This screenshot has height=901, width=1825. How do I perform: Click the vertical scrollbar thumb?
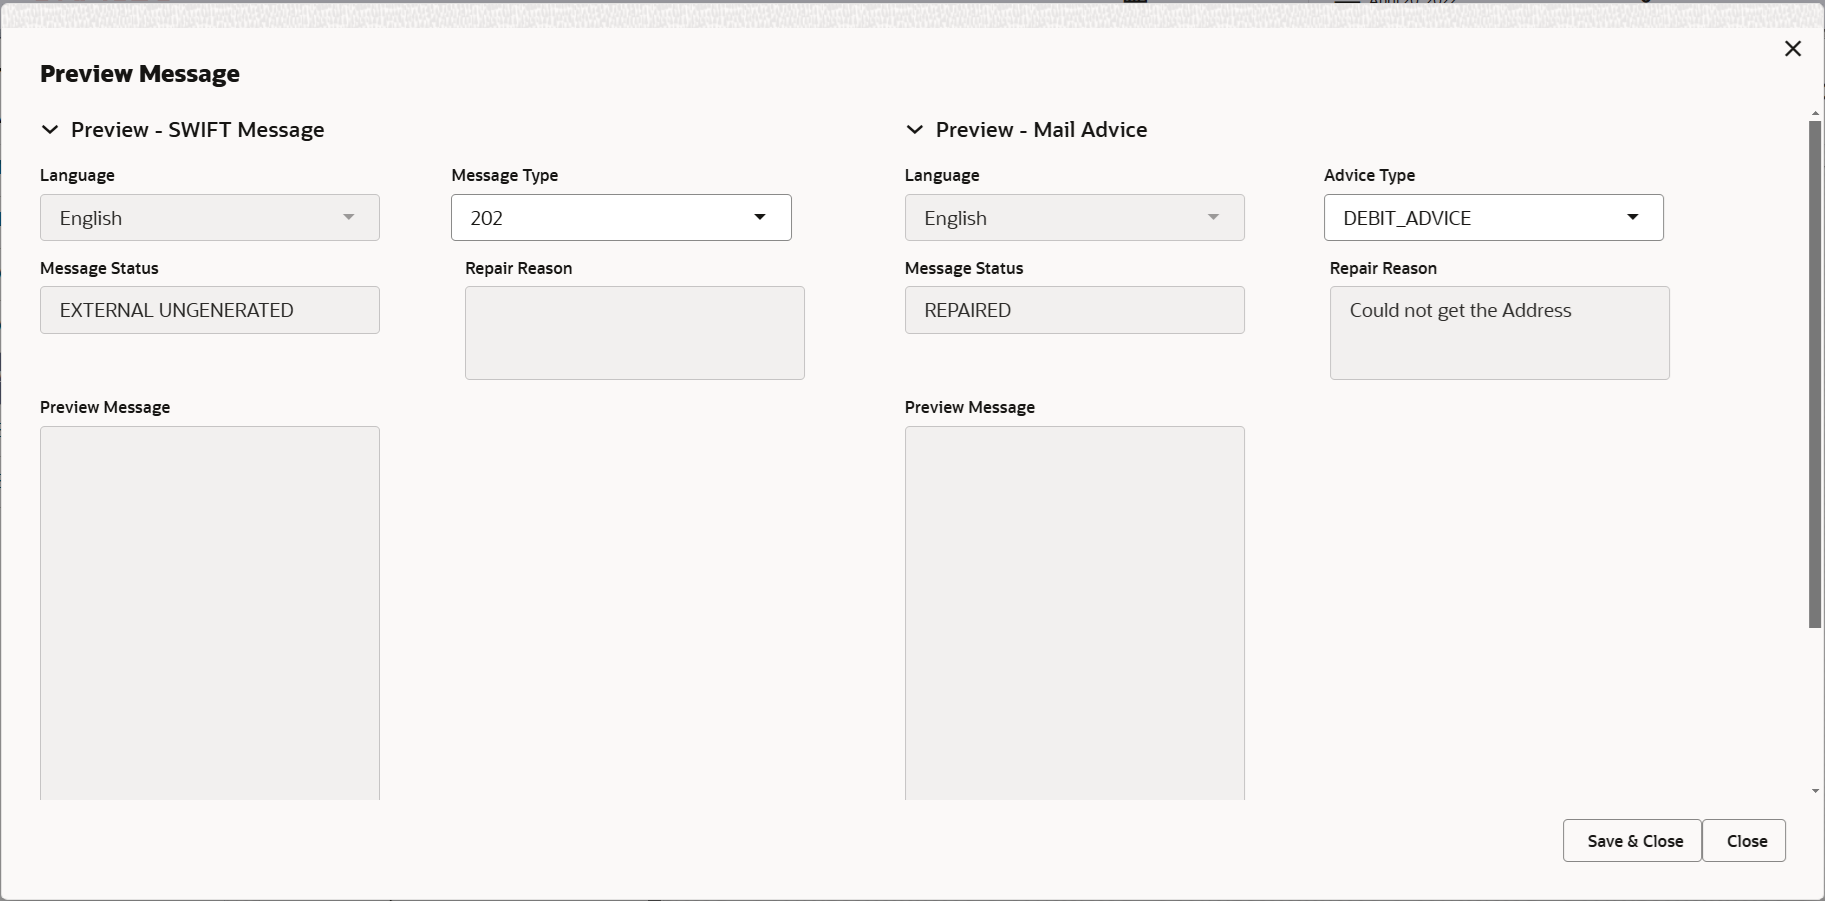click(1815, 375)
